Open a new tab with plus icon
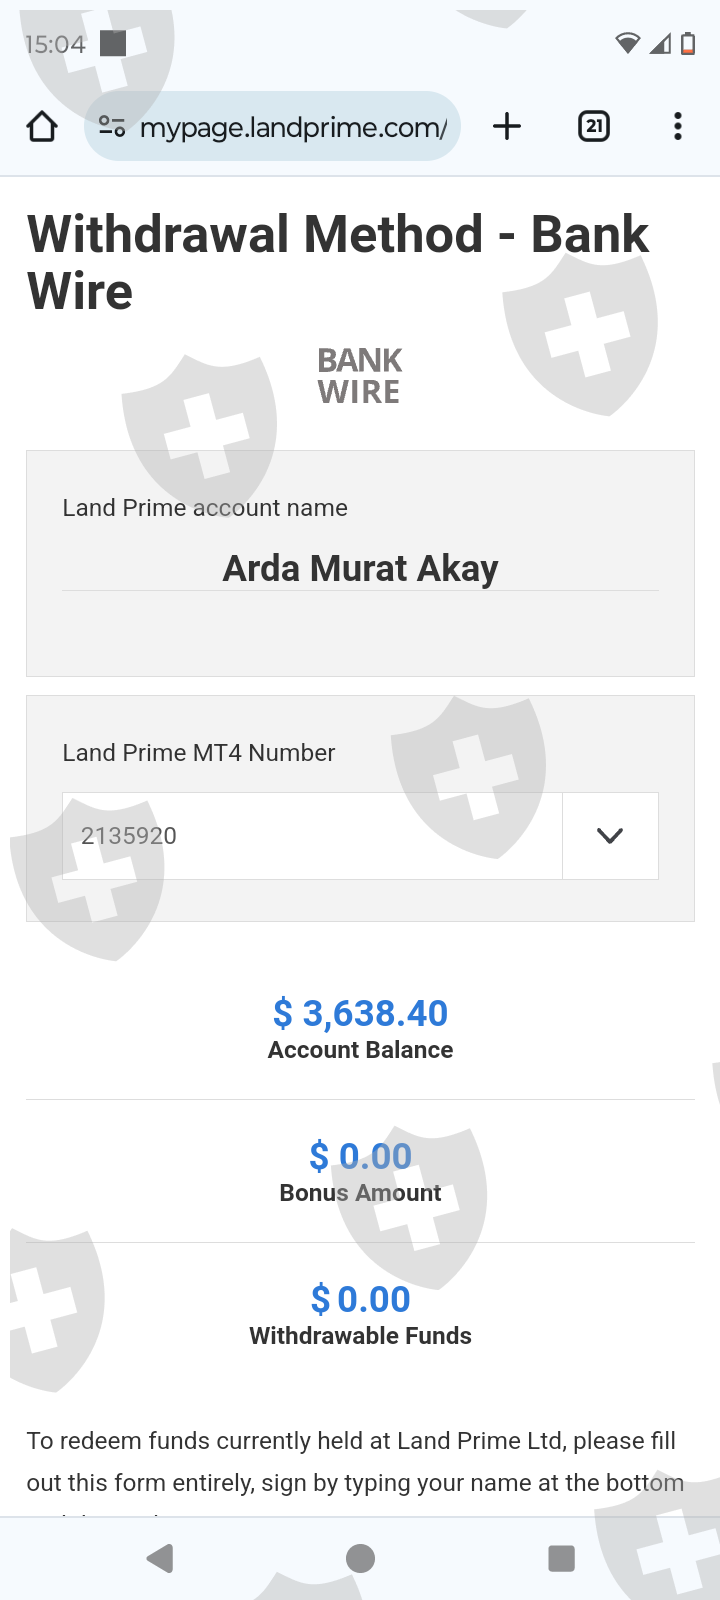Screen dimensions: 720x1600 (x=507, y=126)
